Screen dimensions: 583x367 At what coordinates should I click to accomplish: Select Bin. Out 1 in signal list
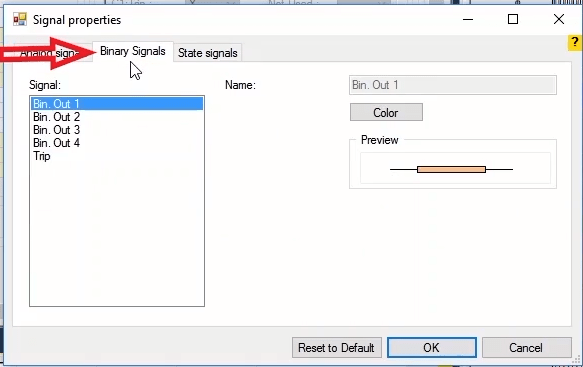(117, 104)
